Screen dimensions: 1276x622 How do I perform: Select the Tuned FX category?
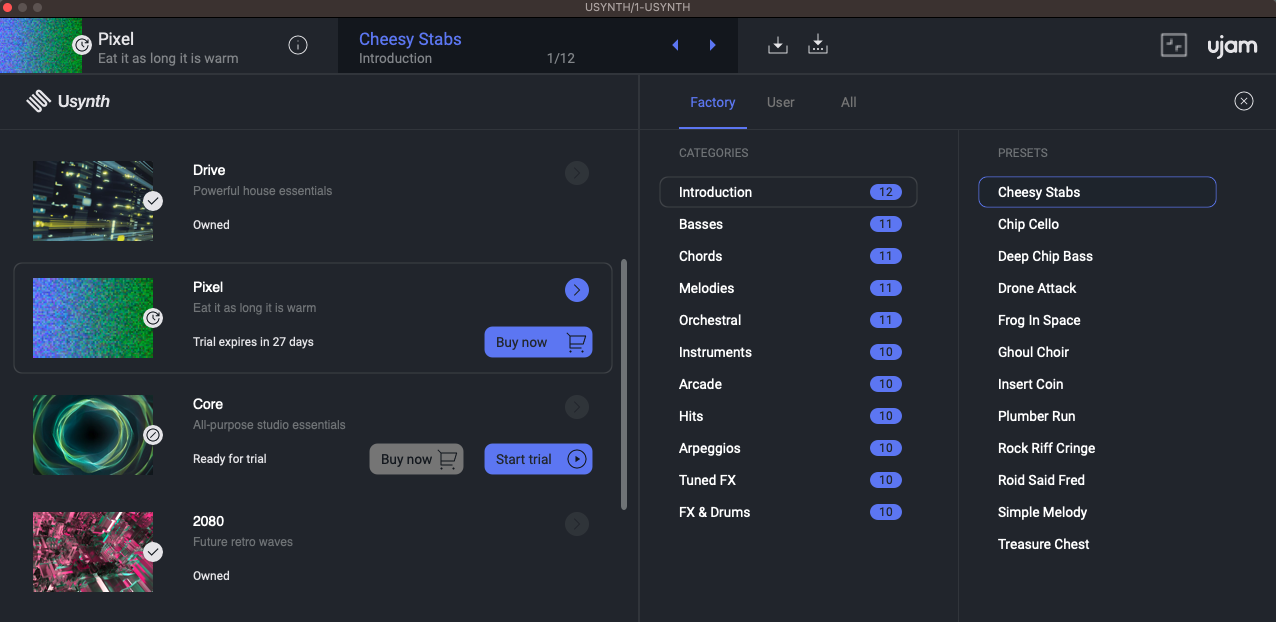[788, 480]
